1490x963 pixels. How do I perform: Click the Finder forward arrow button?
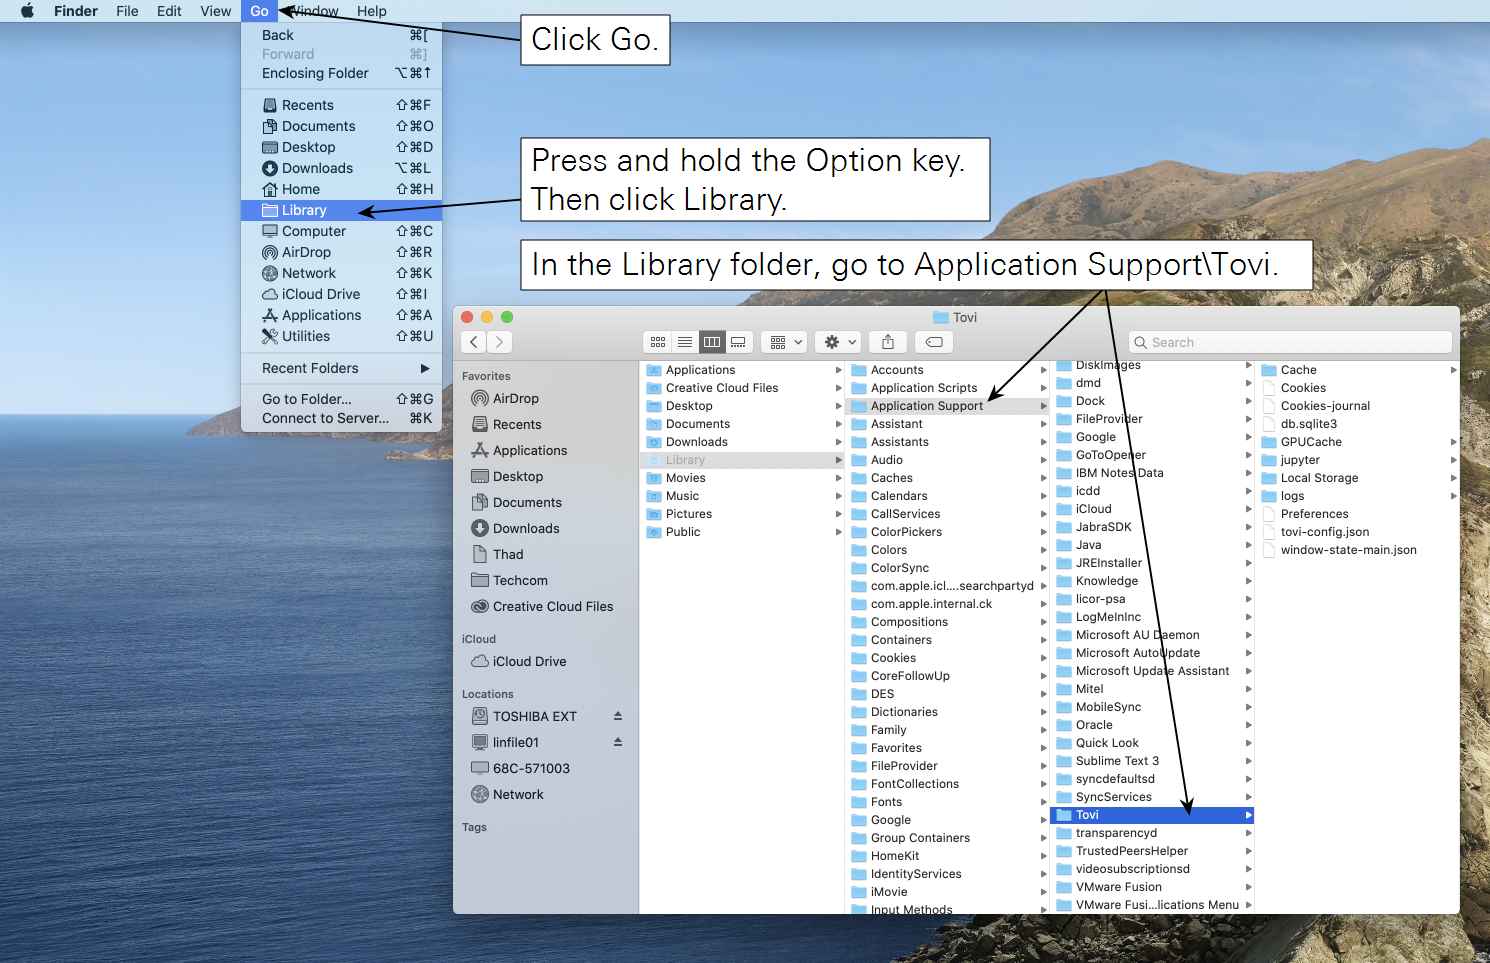(499, 342)
